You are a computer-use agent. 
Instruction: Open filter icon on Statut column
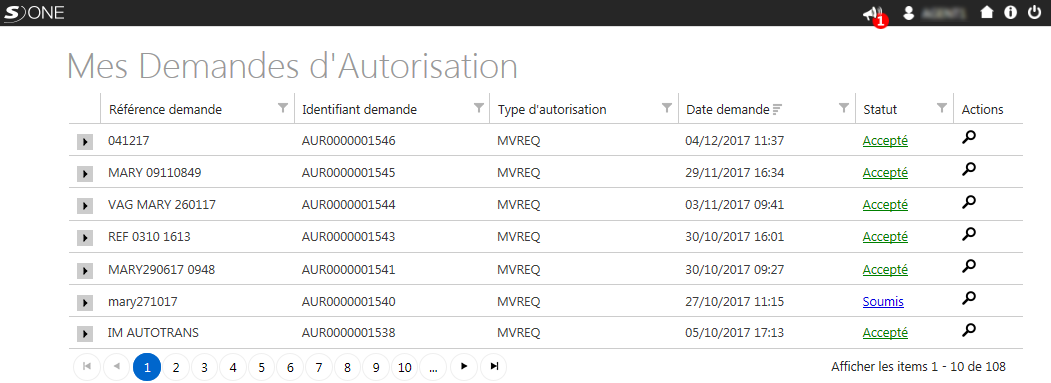coord(942,107)
